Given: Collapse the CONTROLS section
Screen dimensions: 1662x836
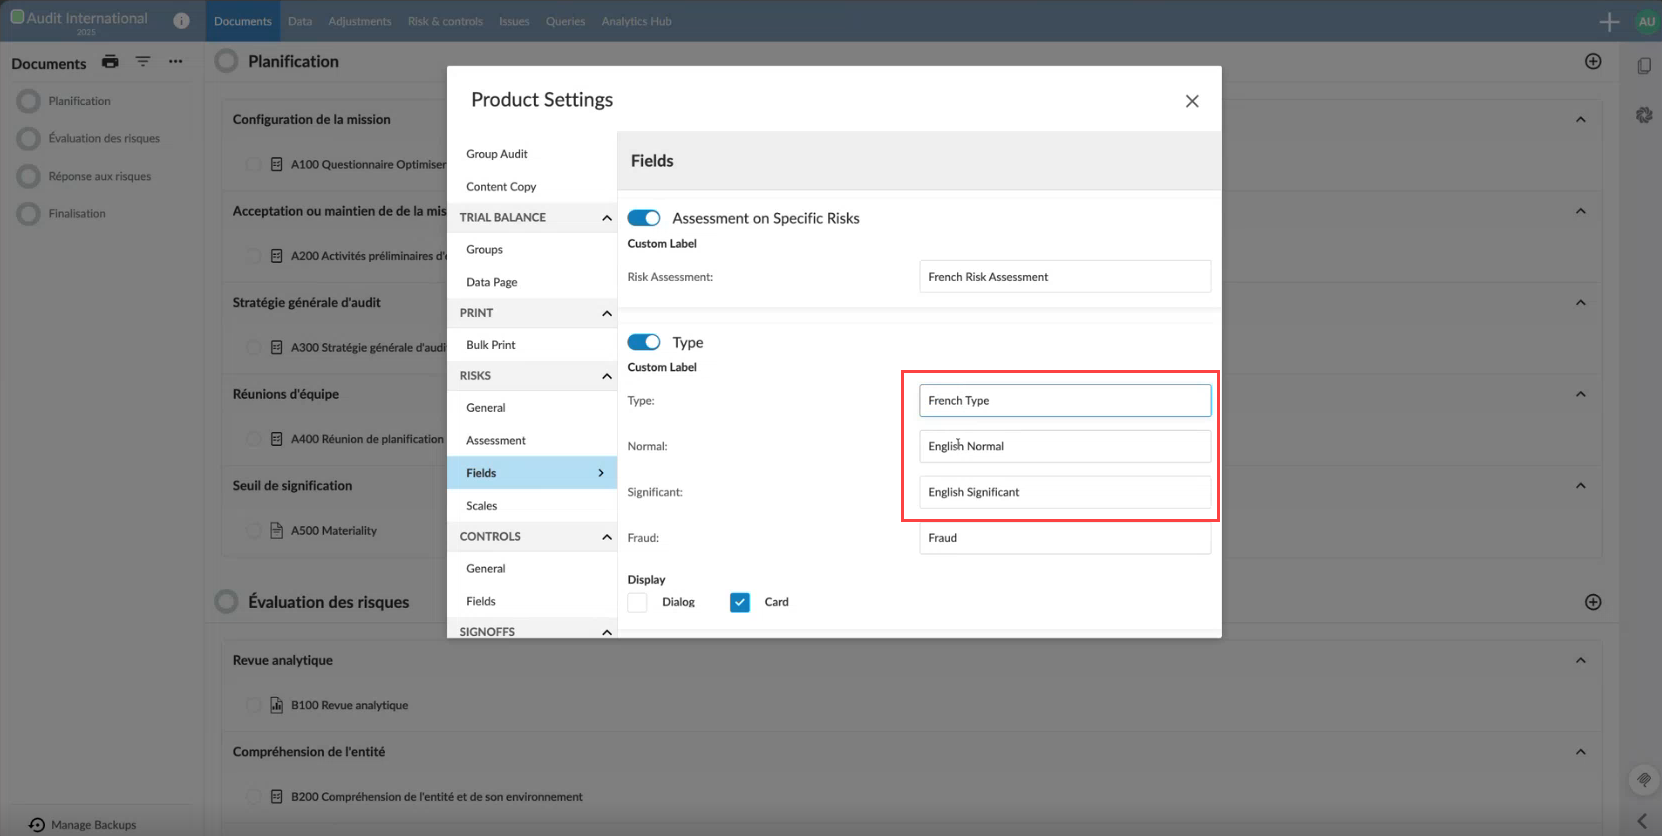Looking at the screenshot, I should pyautogui.click(x=606, y=537).
